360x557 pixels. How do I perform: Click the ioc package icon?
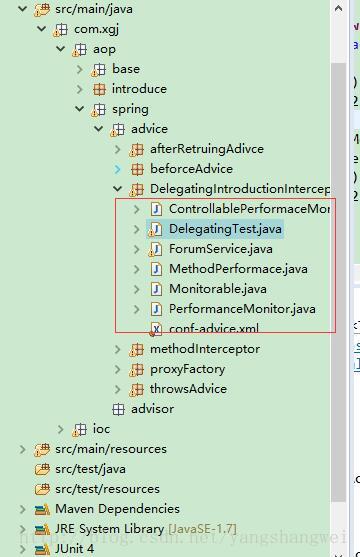pyautogui.click(x=80, y=429)
